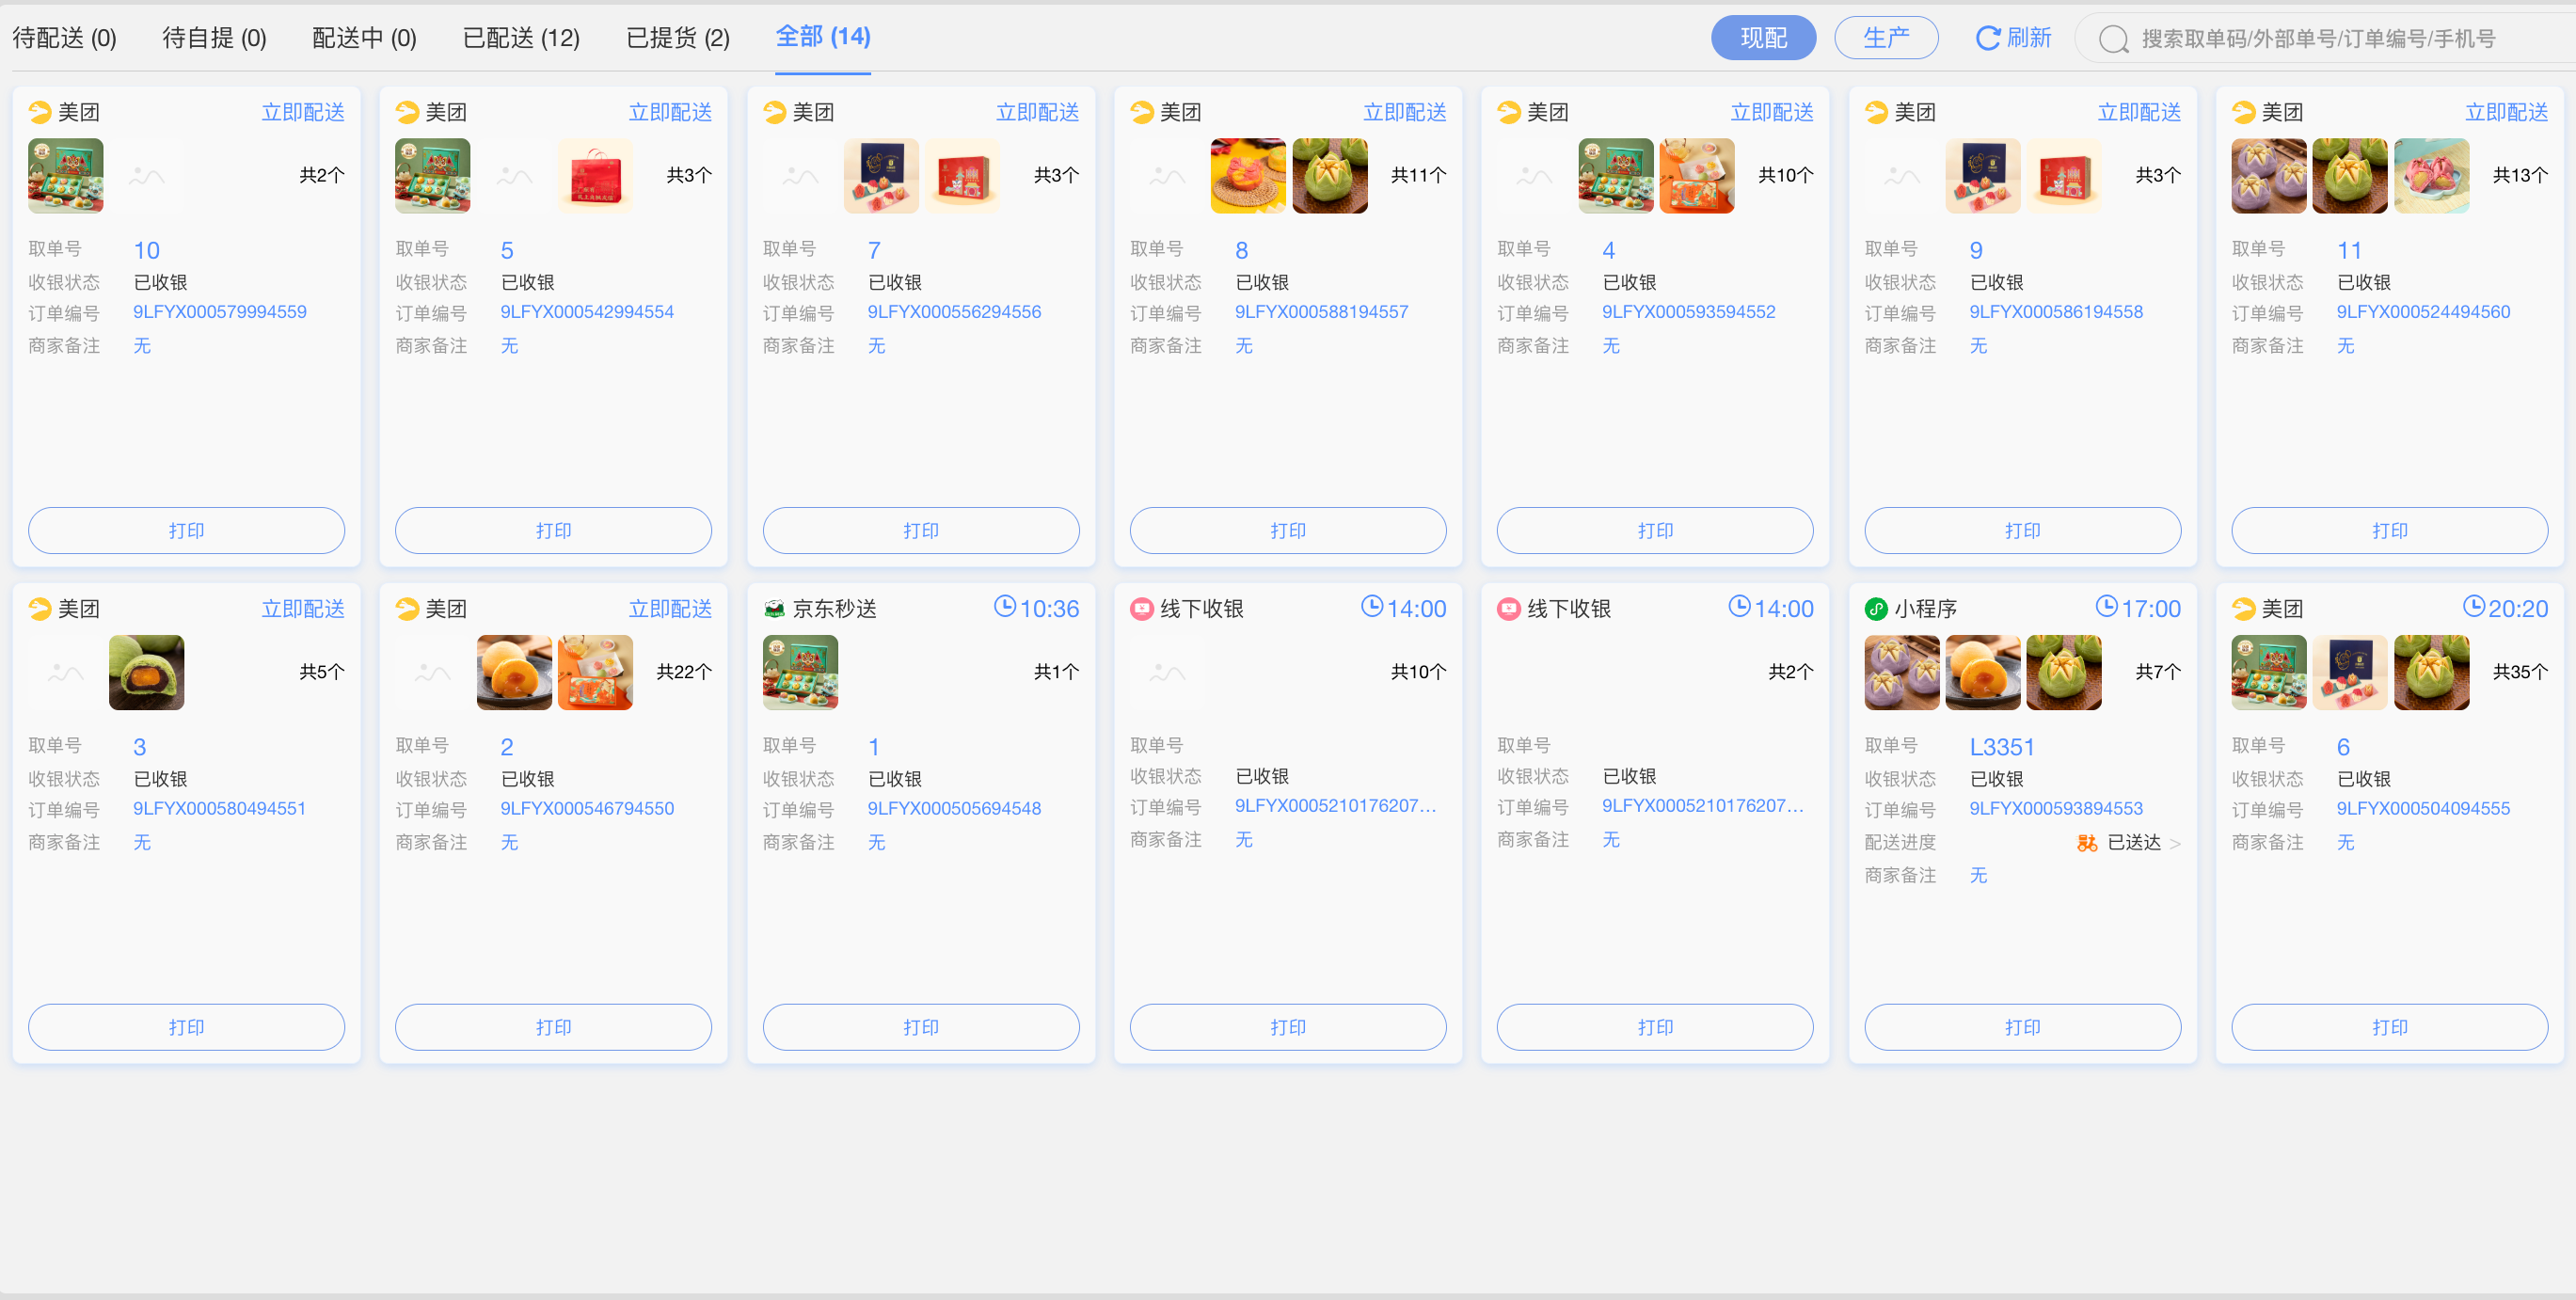This screenshot has height=1300, width=2576.
Task: Click 京东秒送 platform icon
Action: coord(774,609)
